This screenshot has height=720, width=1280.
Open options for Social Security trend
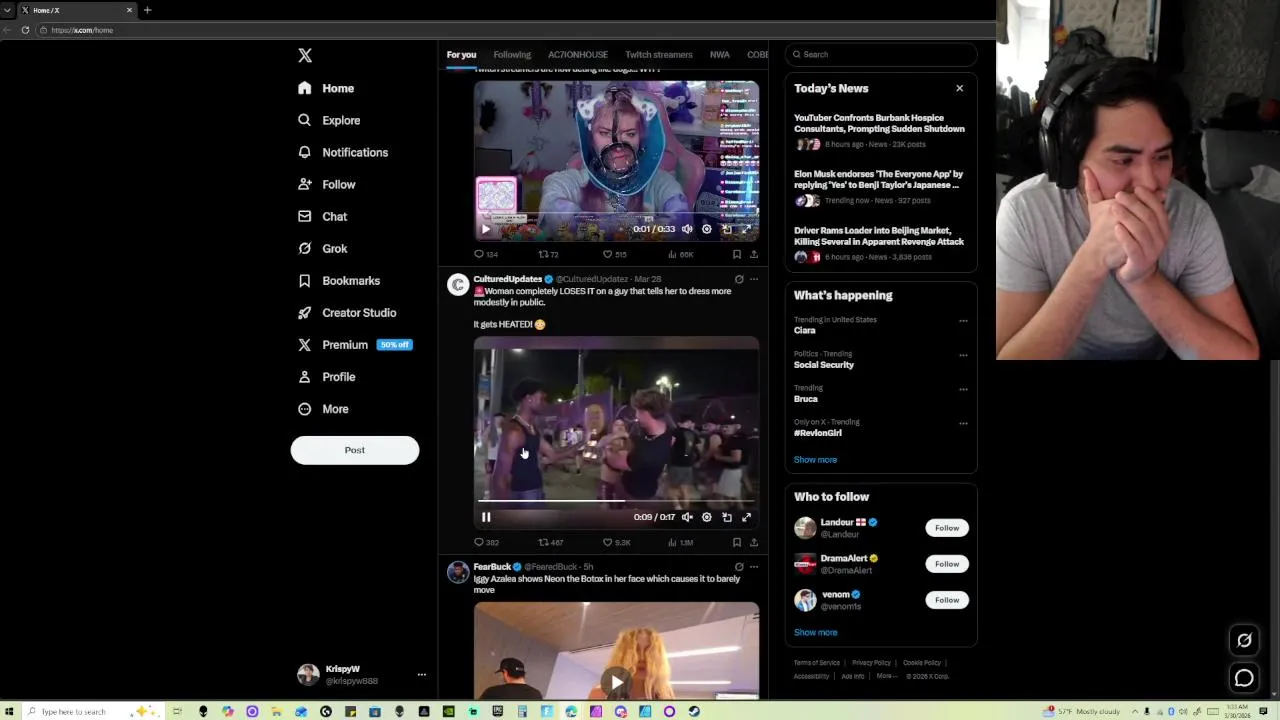(963, 355)
